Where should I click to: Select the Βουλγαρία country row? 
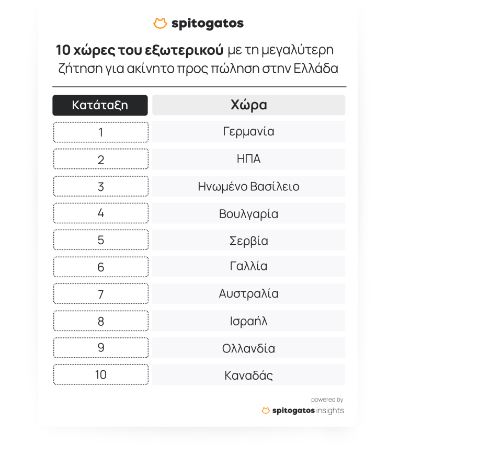249,213
